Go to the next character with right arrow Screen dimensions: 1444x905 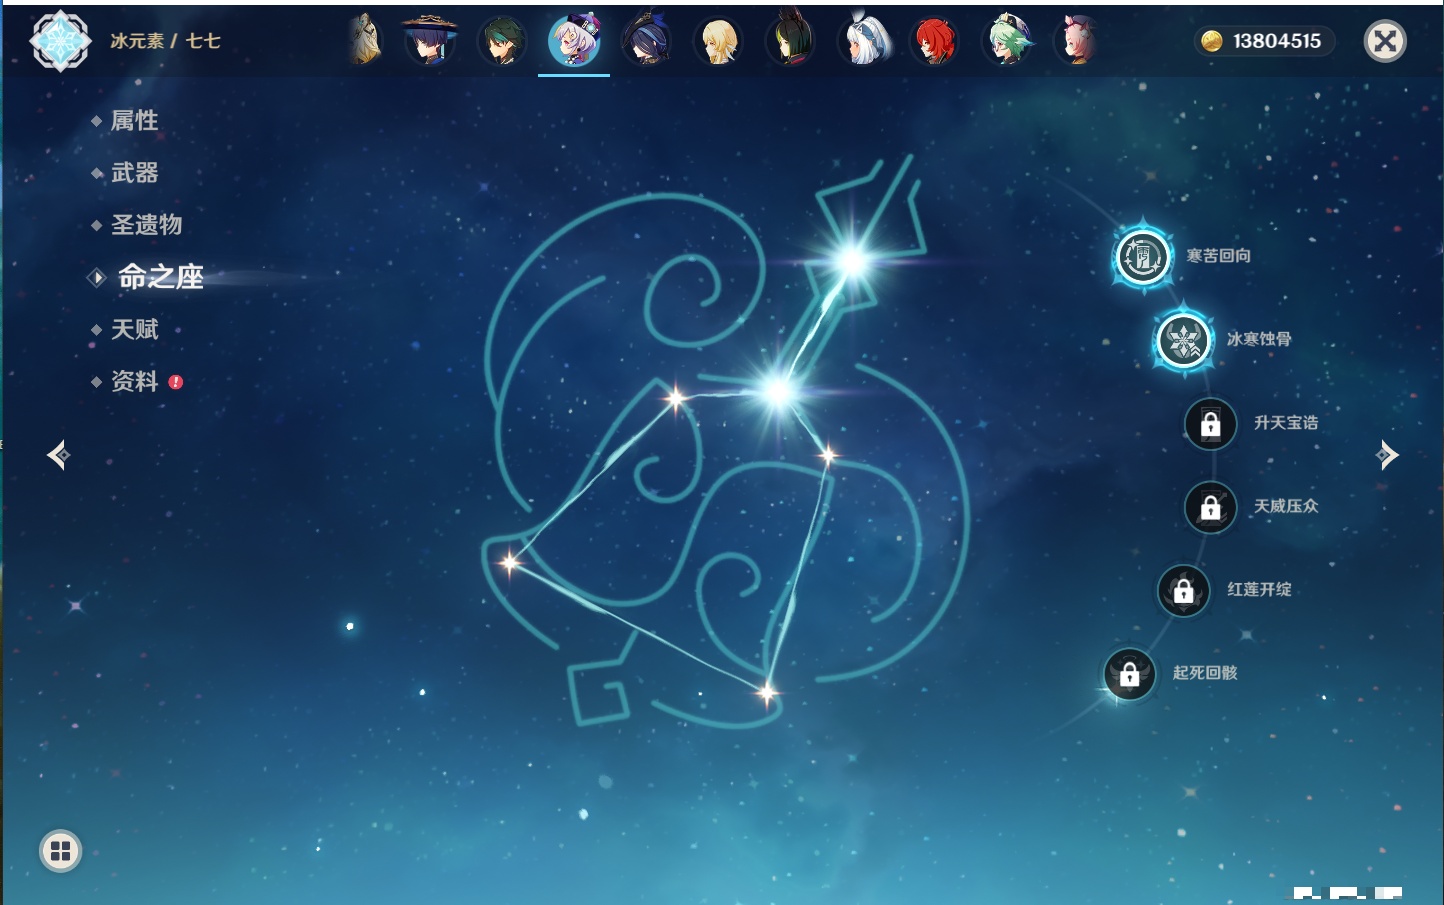[1387, 455]
